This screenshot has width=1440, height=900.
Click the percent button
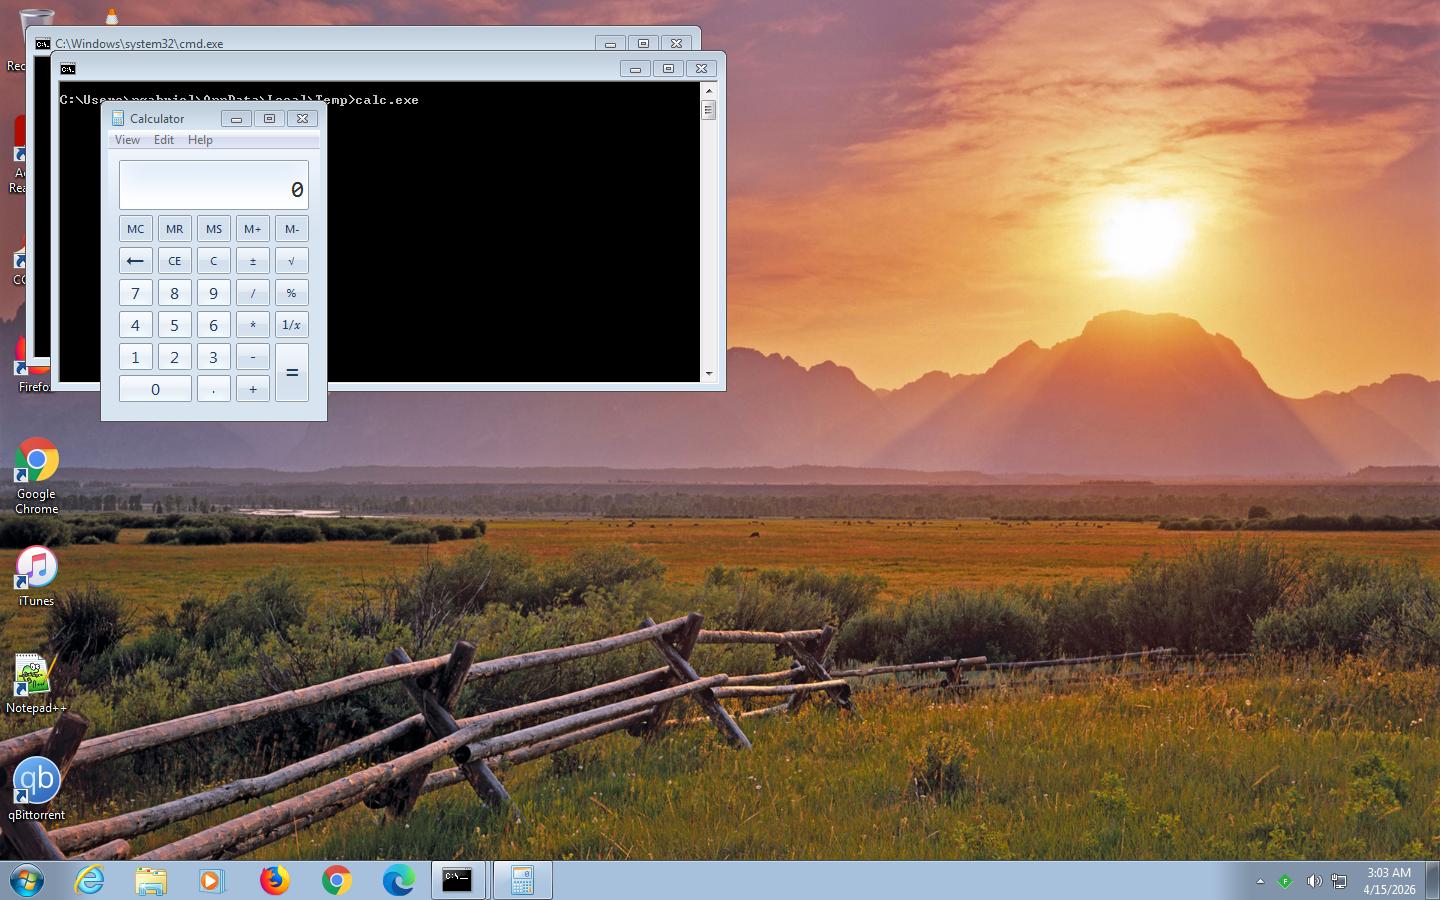[291, 293]
